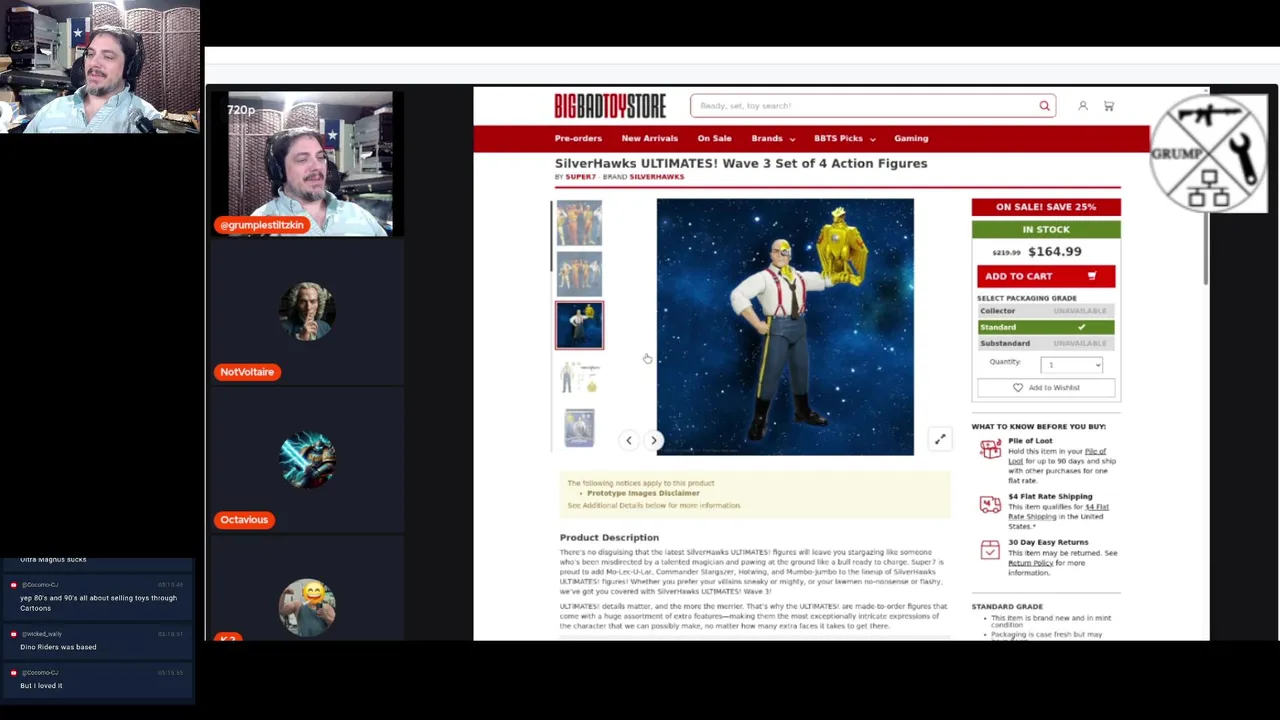The height and width of the screenshot is (720, 1280).
Task: Click the GRUMP channel logo
Action: click(x=1209, y=153)
